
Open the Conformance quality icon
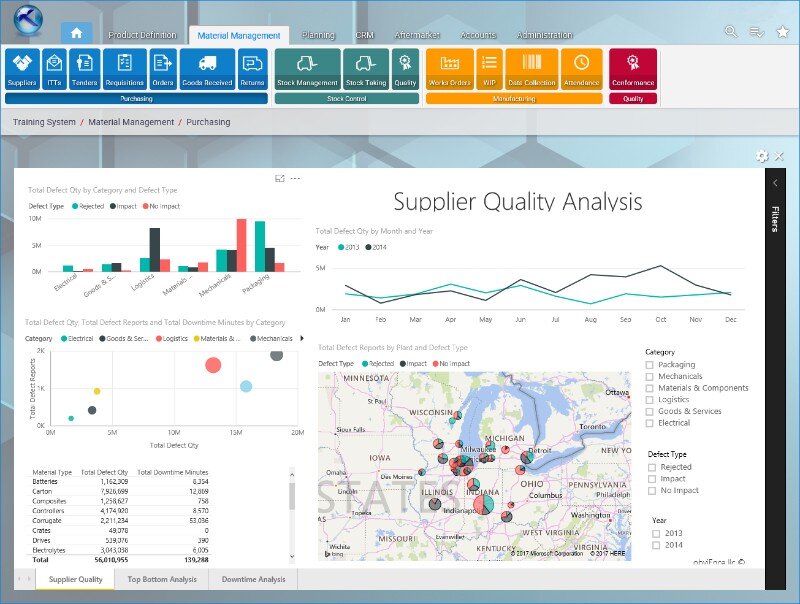pos(633,69)
